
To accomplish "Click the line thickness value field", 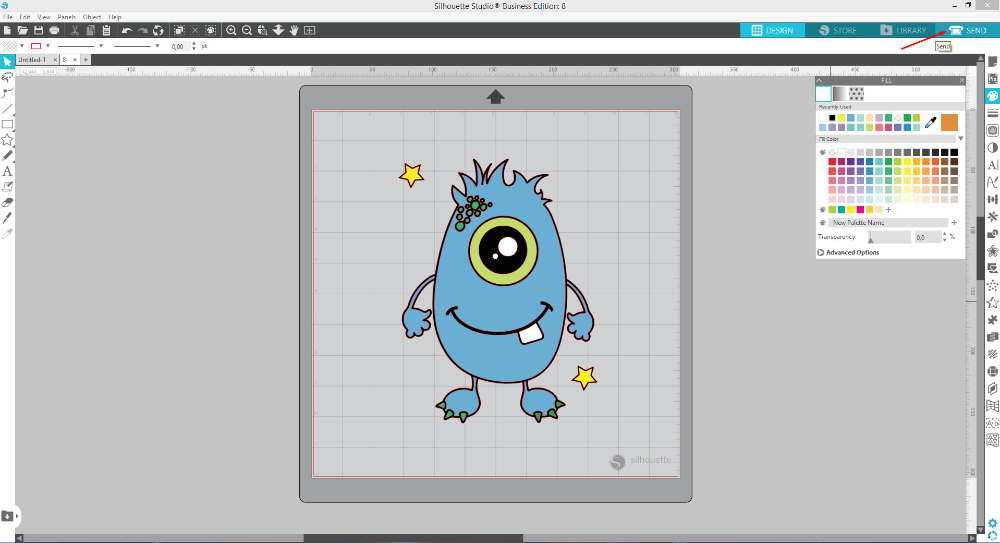I will 179,46.
